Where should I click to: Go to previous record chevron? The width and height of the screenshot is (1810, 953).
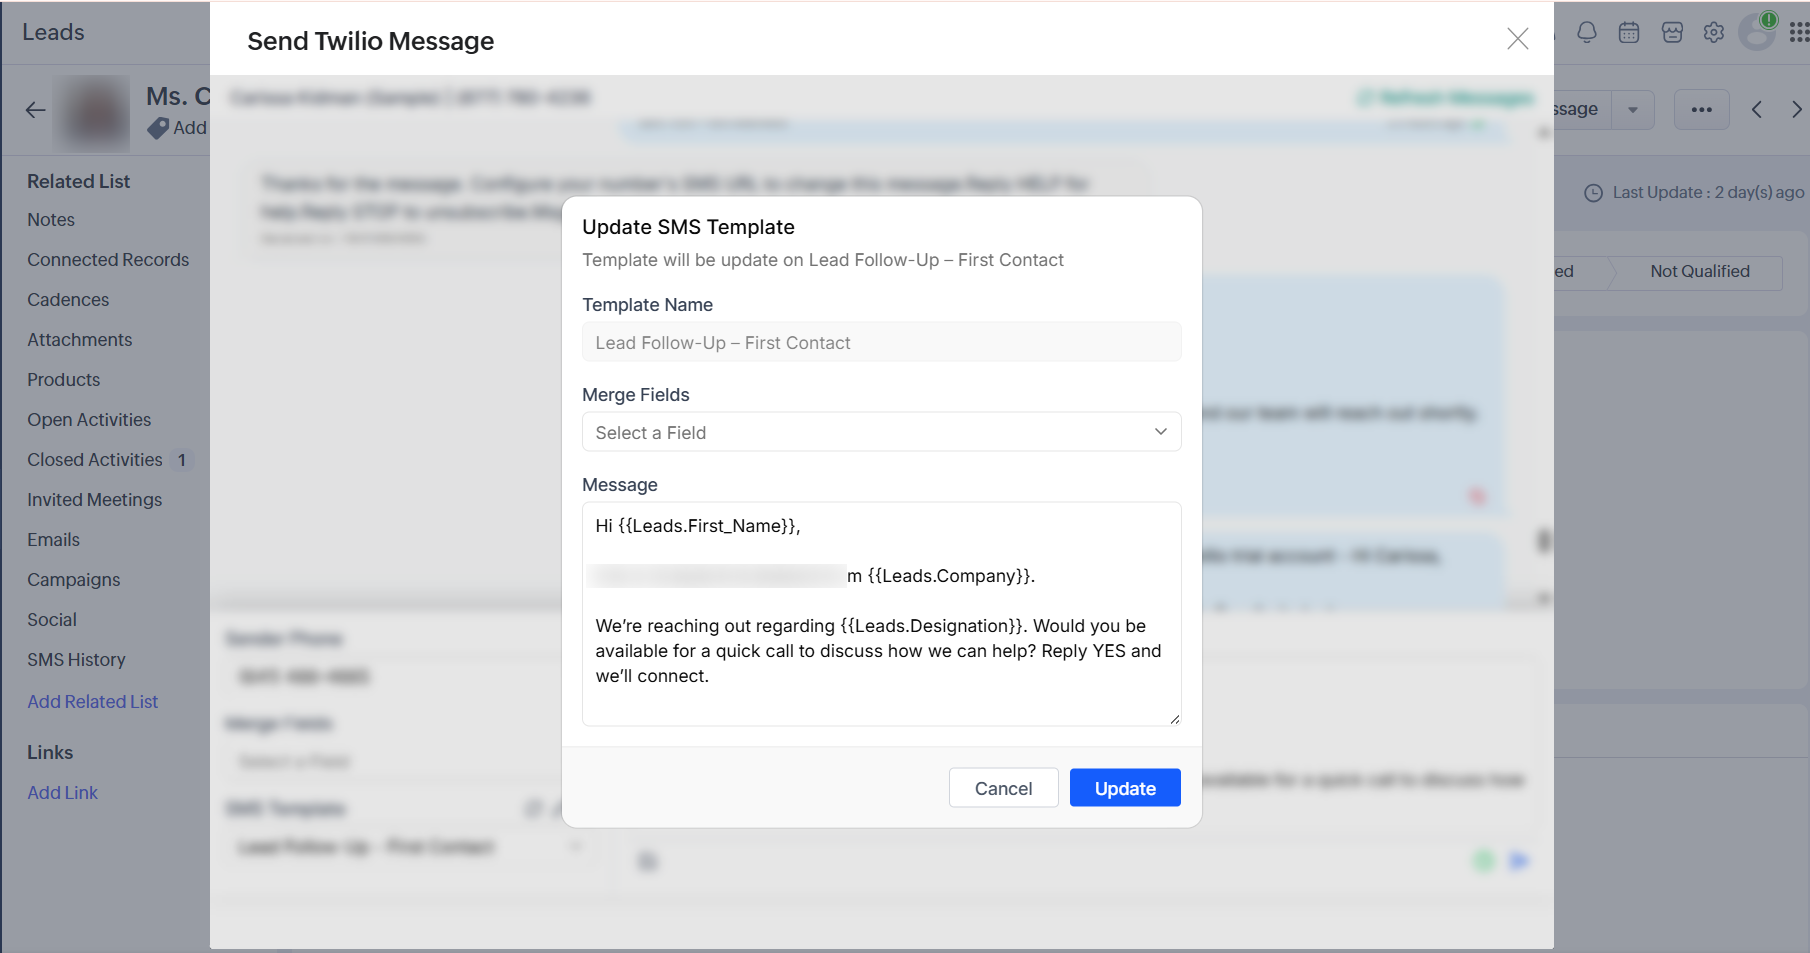(1757, 110)
